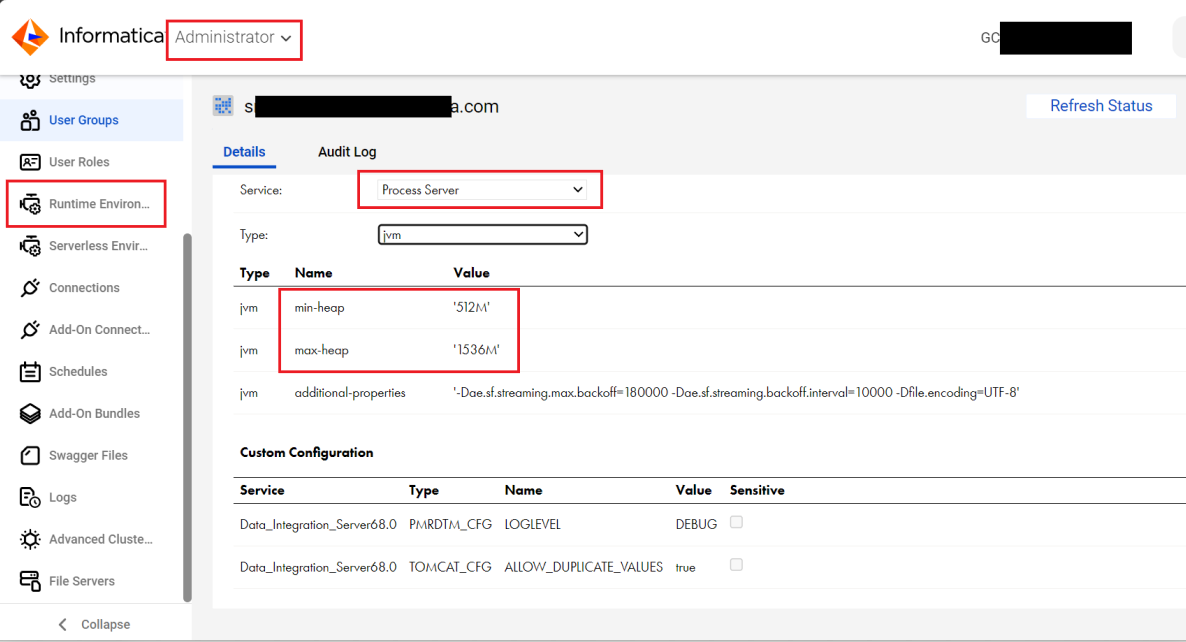Screen dimensions: 1186x642
Task: Click the sidebar vertical scrollbar
Action: click(188, 417)
